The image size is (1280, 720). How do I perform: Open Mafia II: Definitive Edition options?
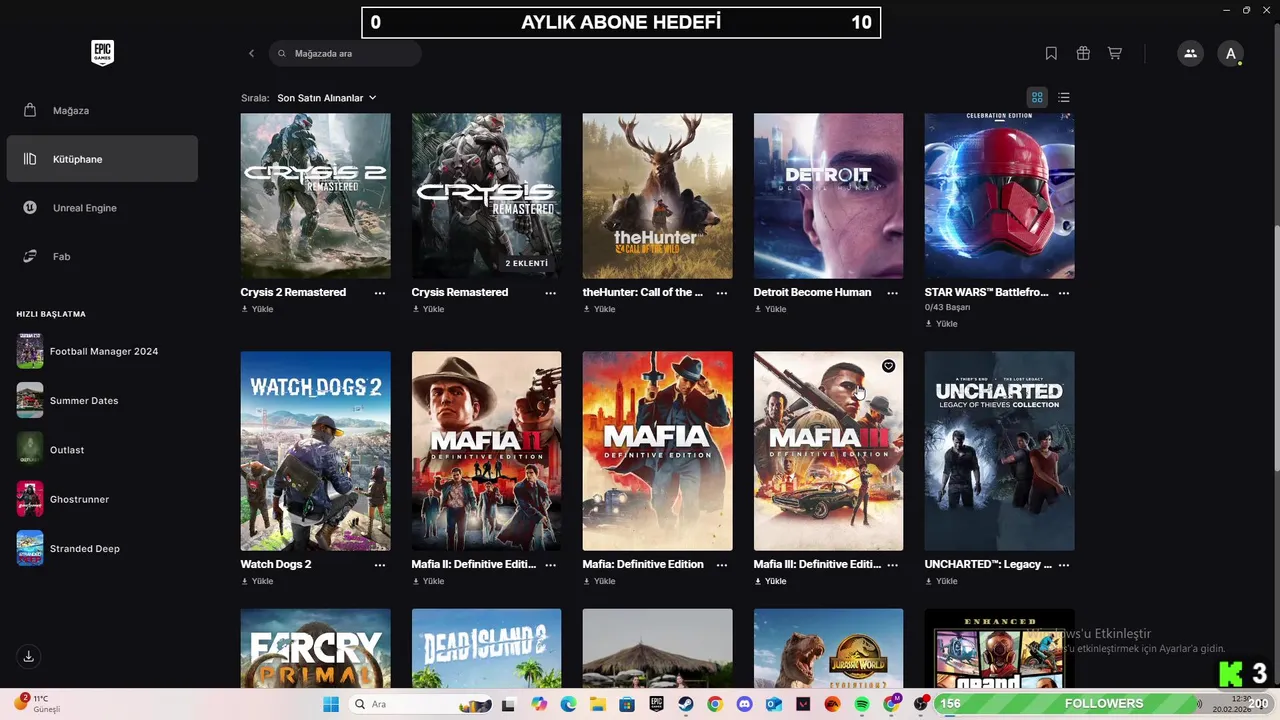coord(551,565)
